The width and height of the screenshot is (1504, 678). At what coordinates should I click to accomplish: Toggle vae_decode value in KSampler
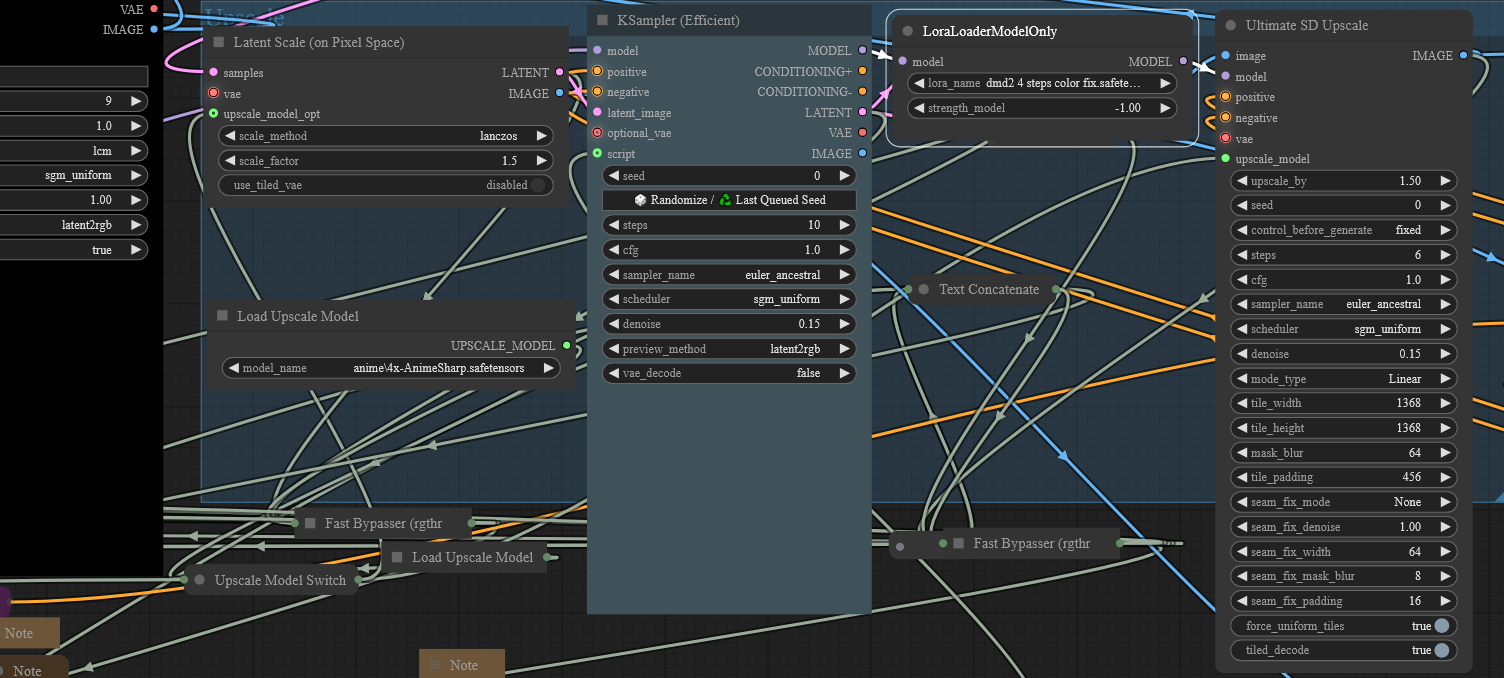[x=729, y=373]
